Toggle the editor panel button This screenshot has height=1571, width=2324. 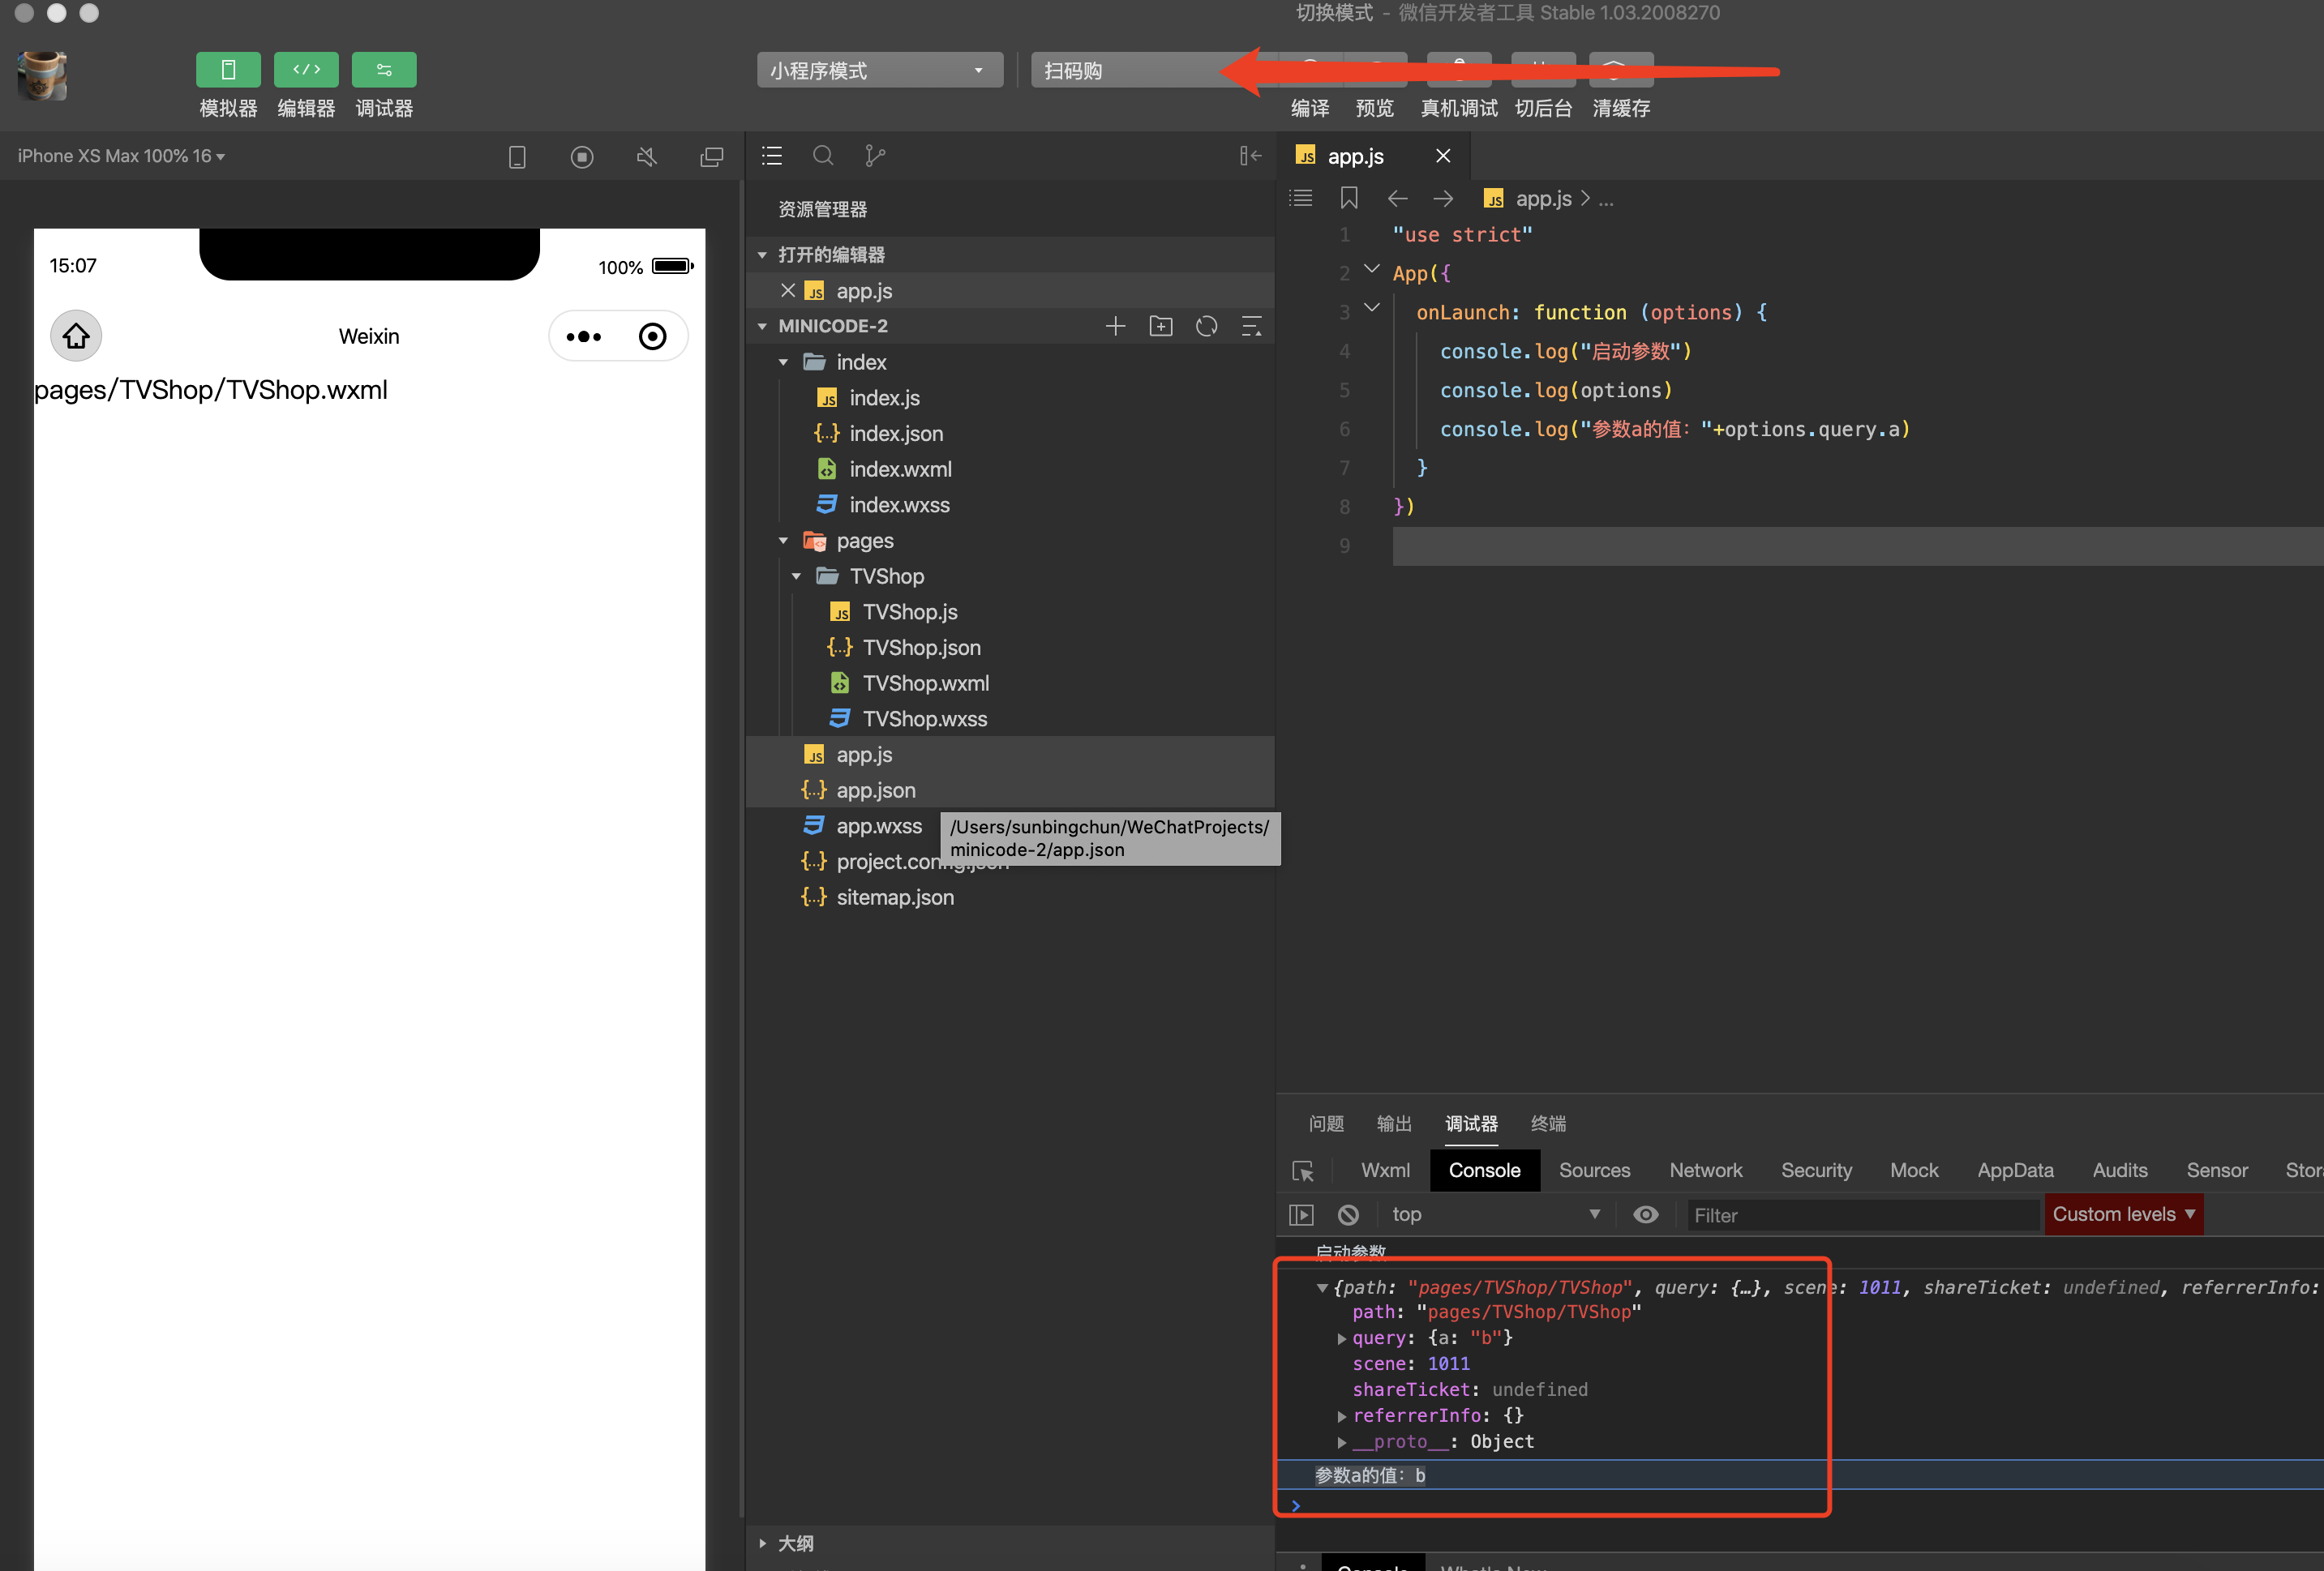(x=306, y=70)
